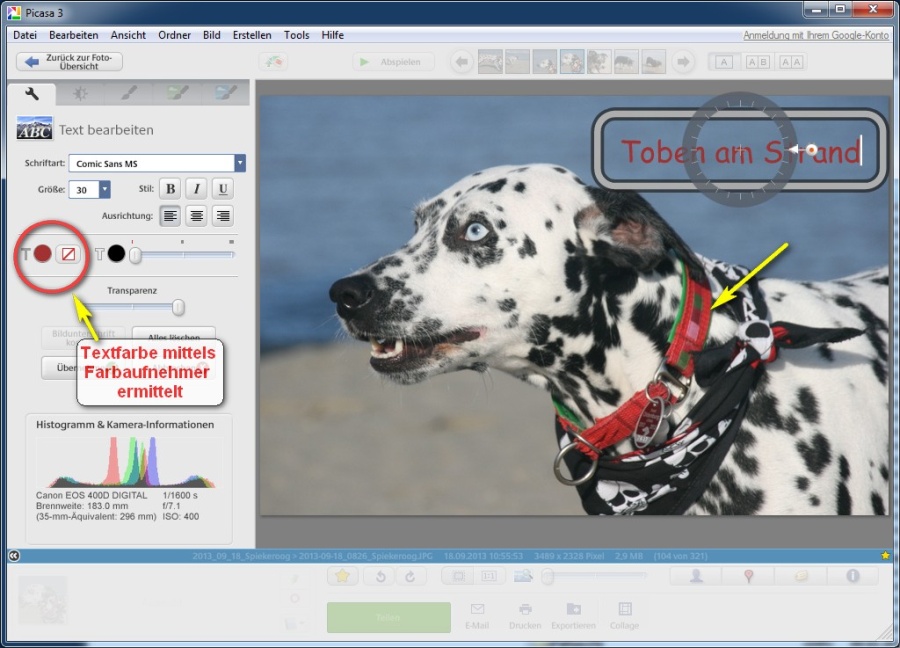Expand the Größe font size dropdown
The height and width of the screenshot is (648, 900).
(104, 189)
